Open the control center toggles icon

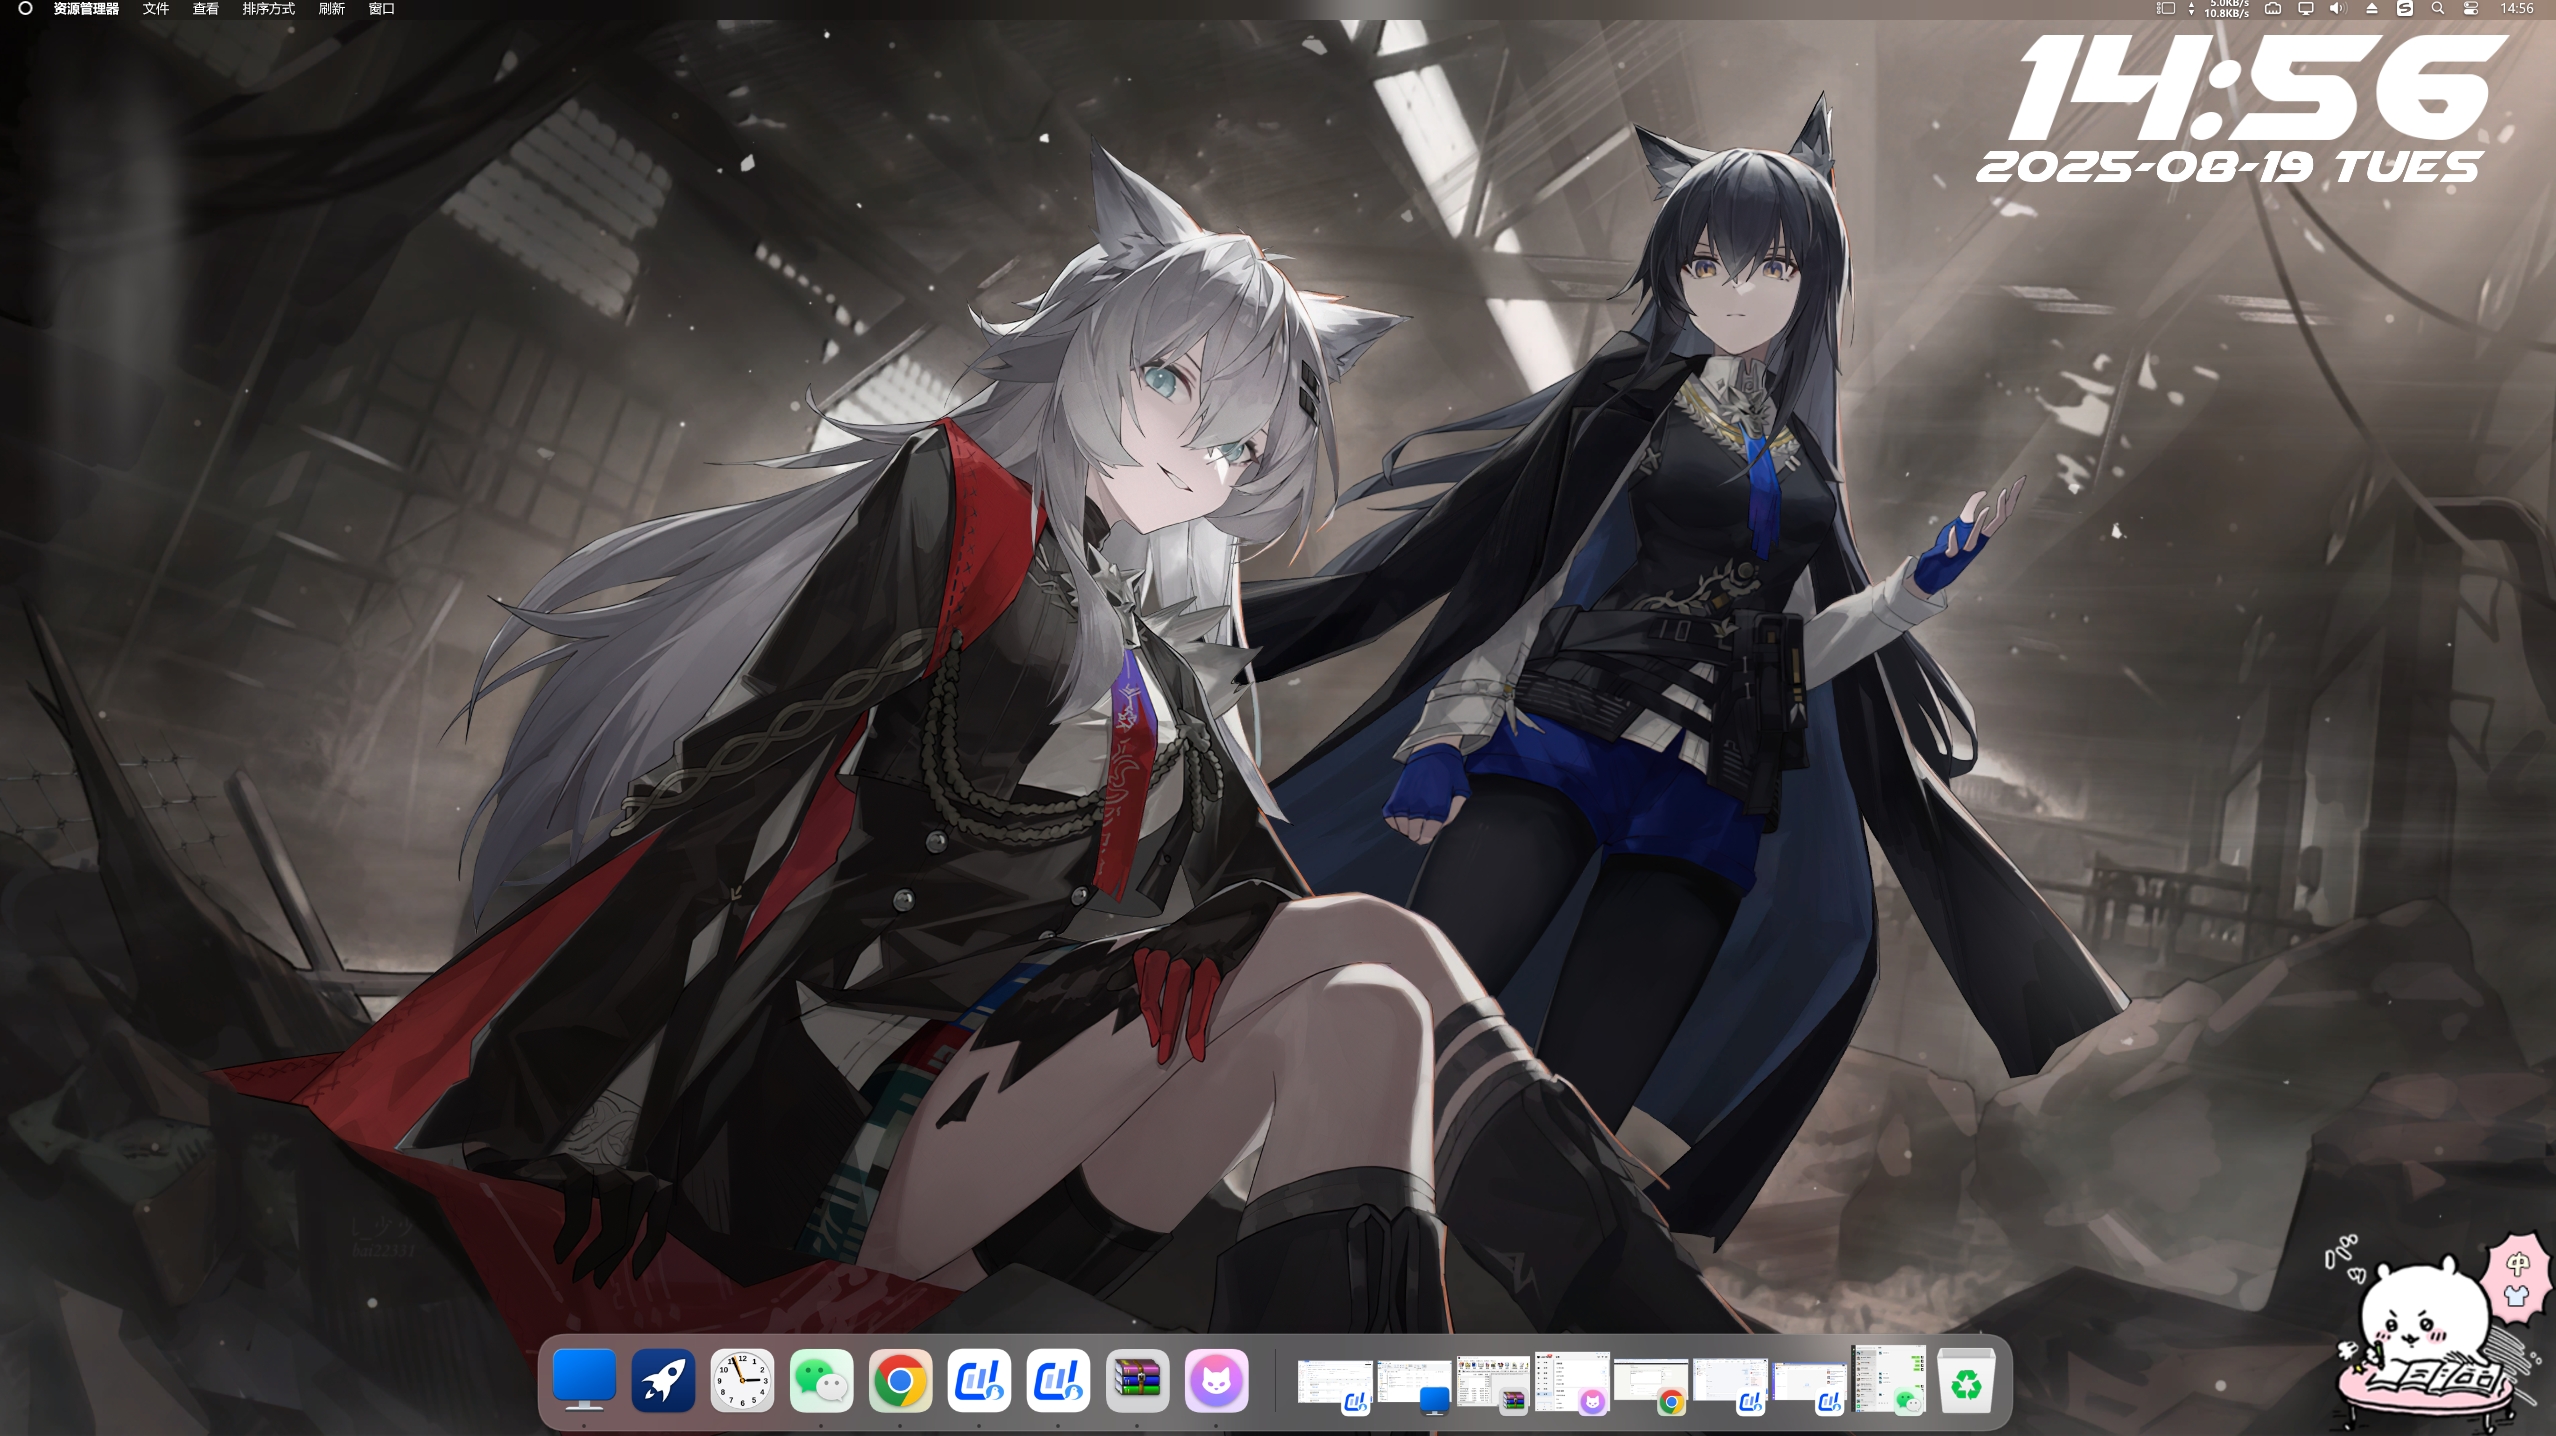2470,8
